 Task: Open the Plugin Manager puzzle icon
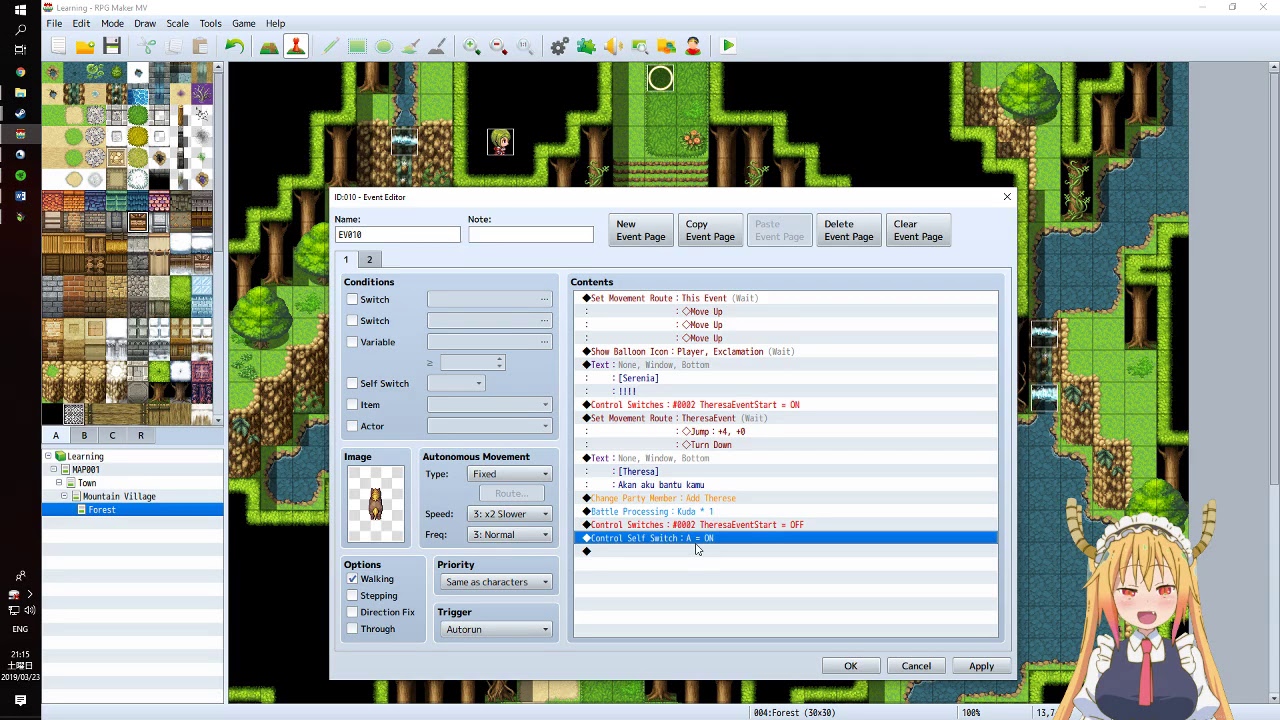coord(586,46)
